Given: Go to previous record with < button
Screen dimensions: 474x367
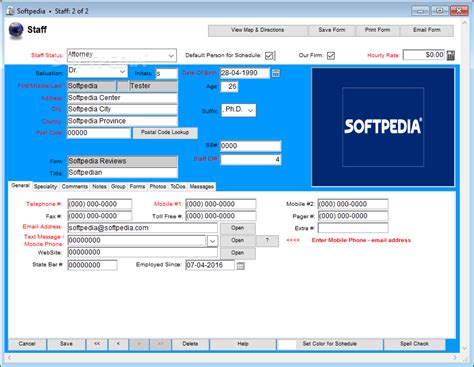Looking at the screenshot, I should pos(118,344).
